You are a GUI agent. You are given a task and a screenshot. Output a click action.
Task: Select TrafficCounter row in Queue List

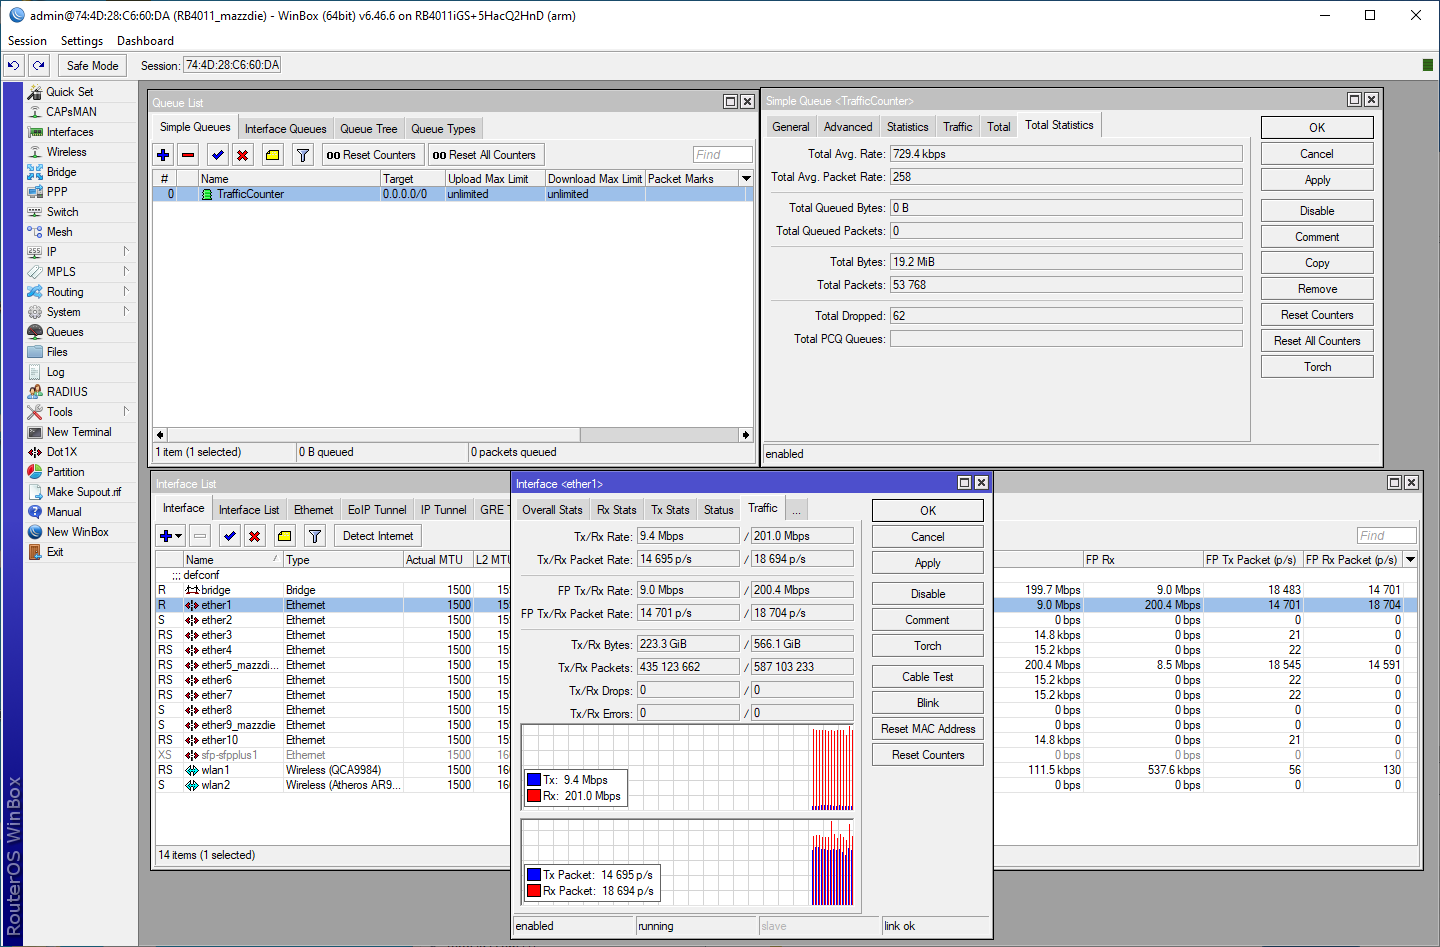[x=453, y=194]
